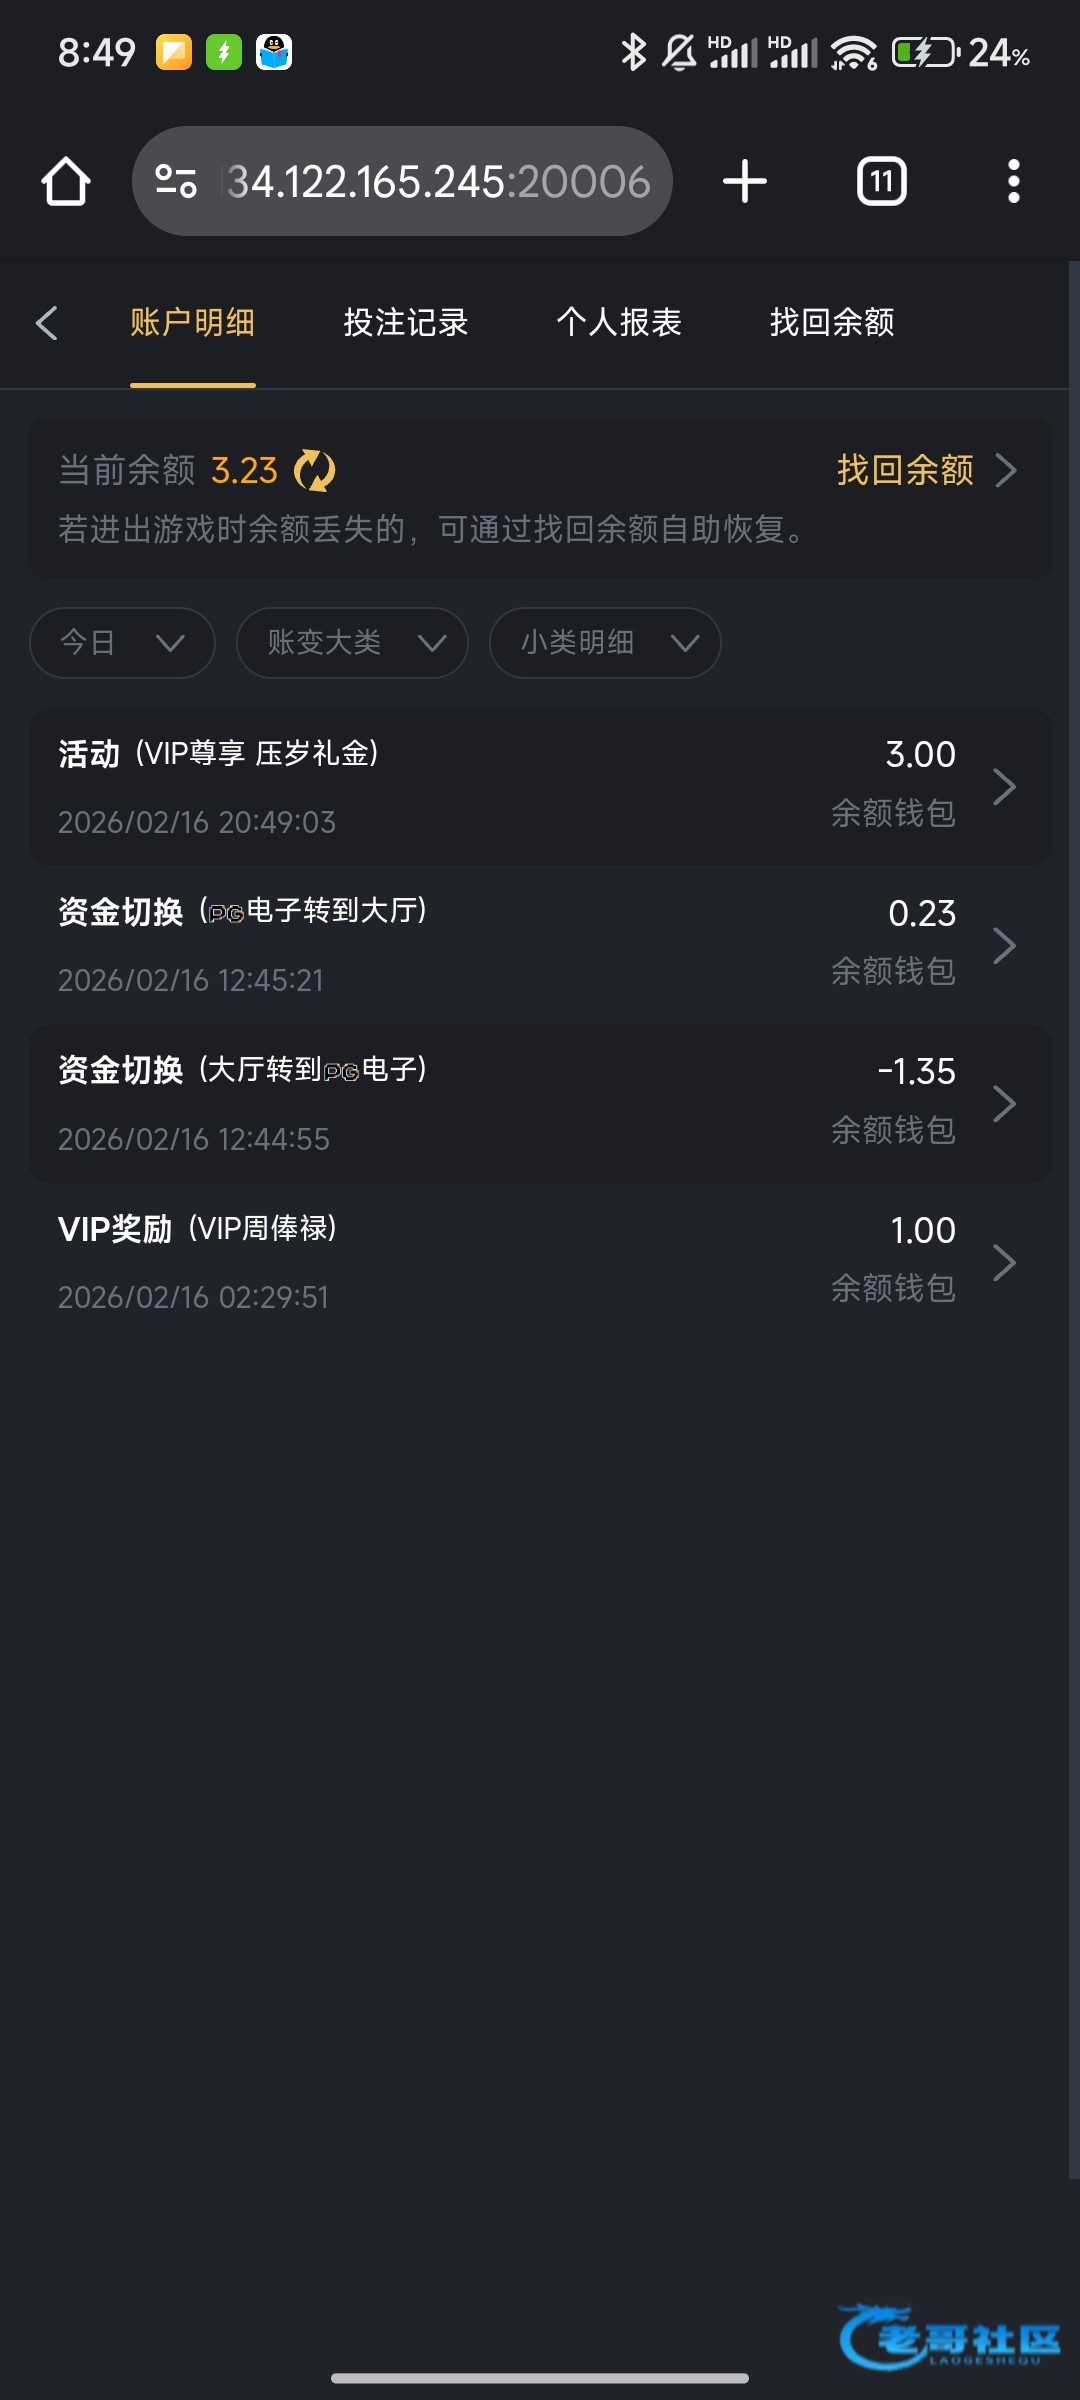1080x2400 pixels.
Task: Open the 账变大类 category dropdown
Action: pyautogui.click(x=352, y=643)
